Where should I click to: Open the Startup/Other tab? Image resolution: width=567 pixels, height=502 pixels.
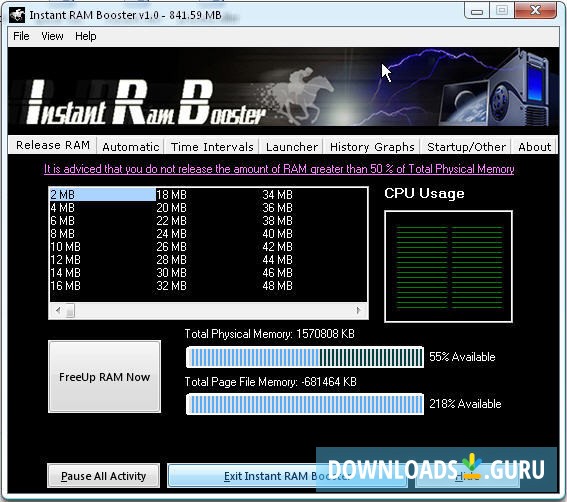pos(466,147)
